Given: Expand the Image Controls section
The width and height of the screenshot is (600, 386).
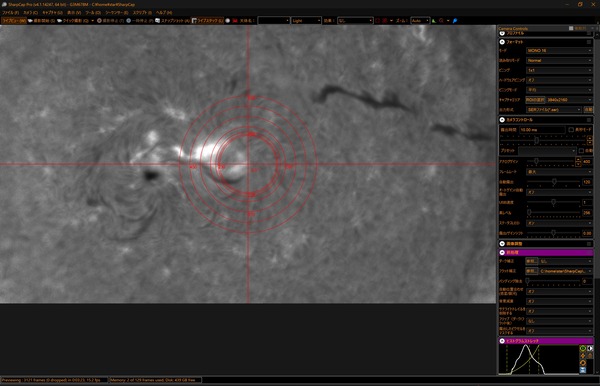Looking at the screenshot, I should pyautogui.click(x=502, y=244).
